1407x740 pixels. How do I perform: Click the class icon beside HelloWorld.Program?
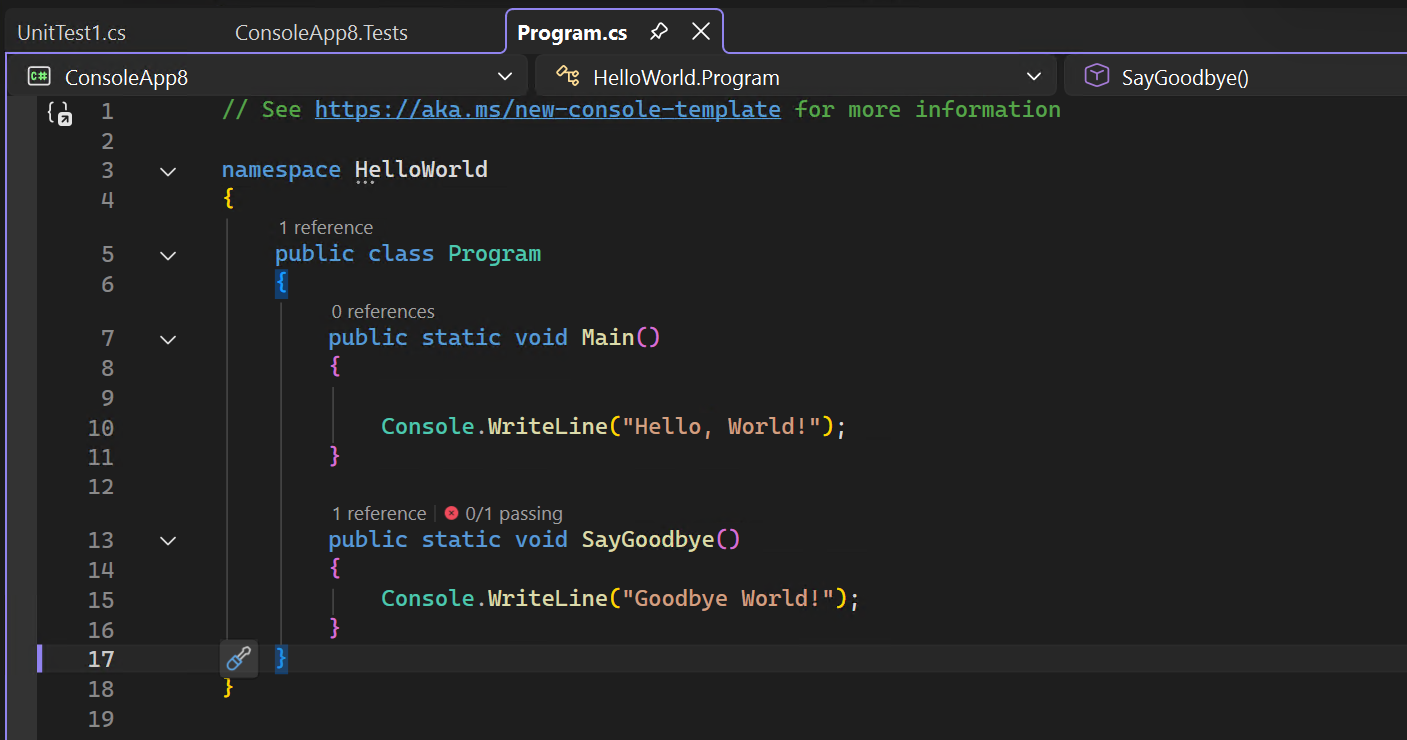click(568, 77)
